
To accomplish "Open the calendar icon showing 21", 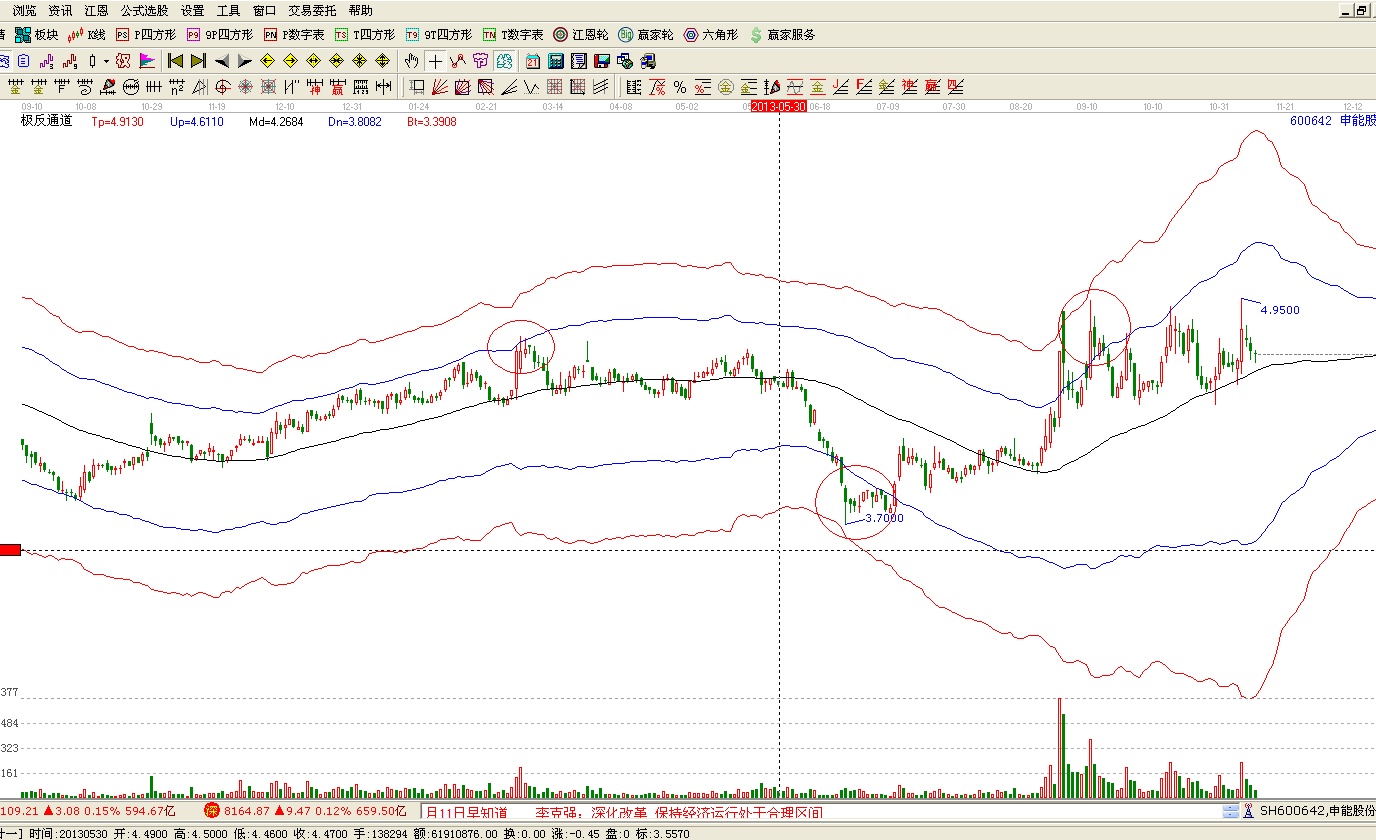I will coord(534,60).
